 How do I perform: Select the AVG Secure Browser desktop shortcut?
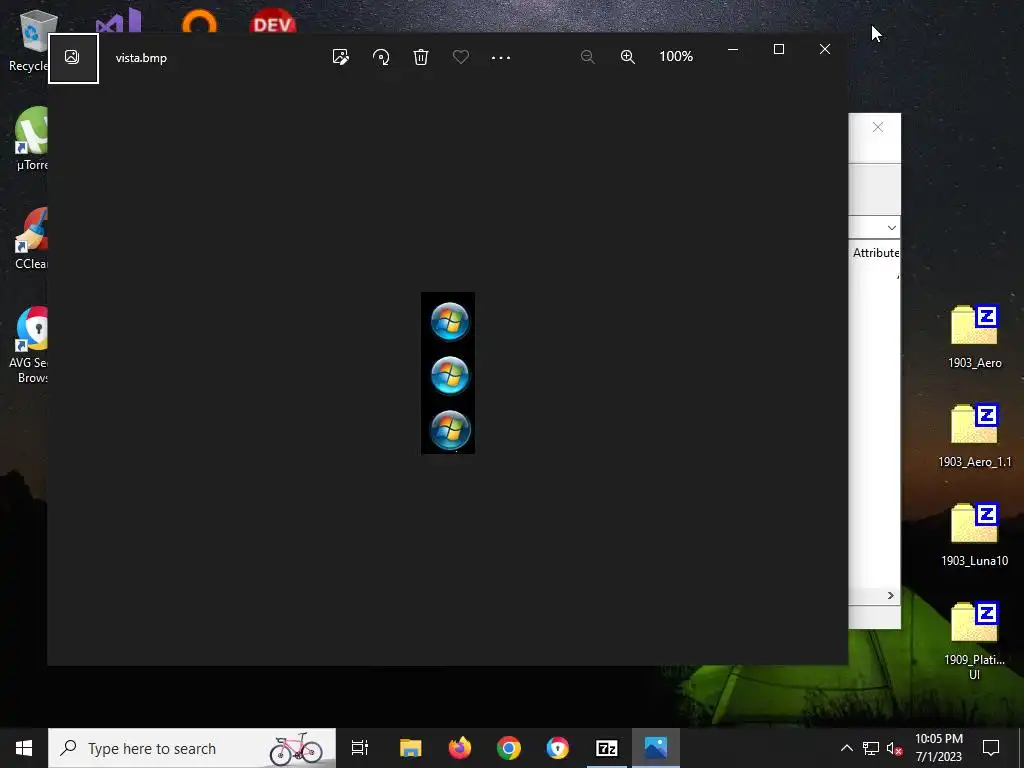pos(29,345)
